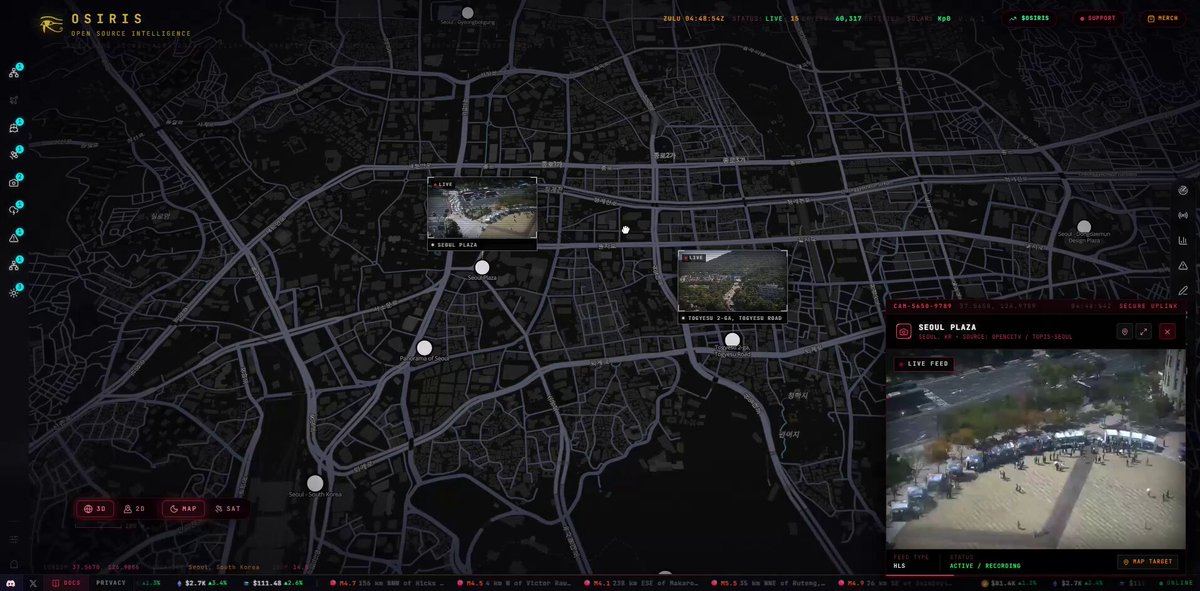
Task: Close the Seoul Plaza camera panel
Action: tap(1167, 331)
